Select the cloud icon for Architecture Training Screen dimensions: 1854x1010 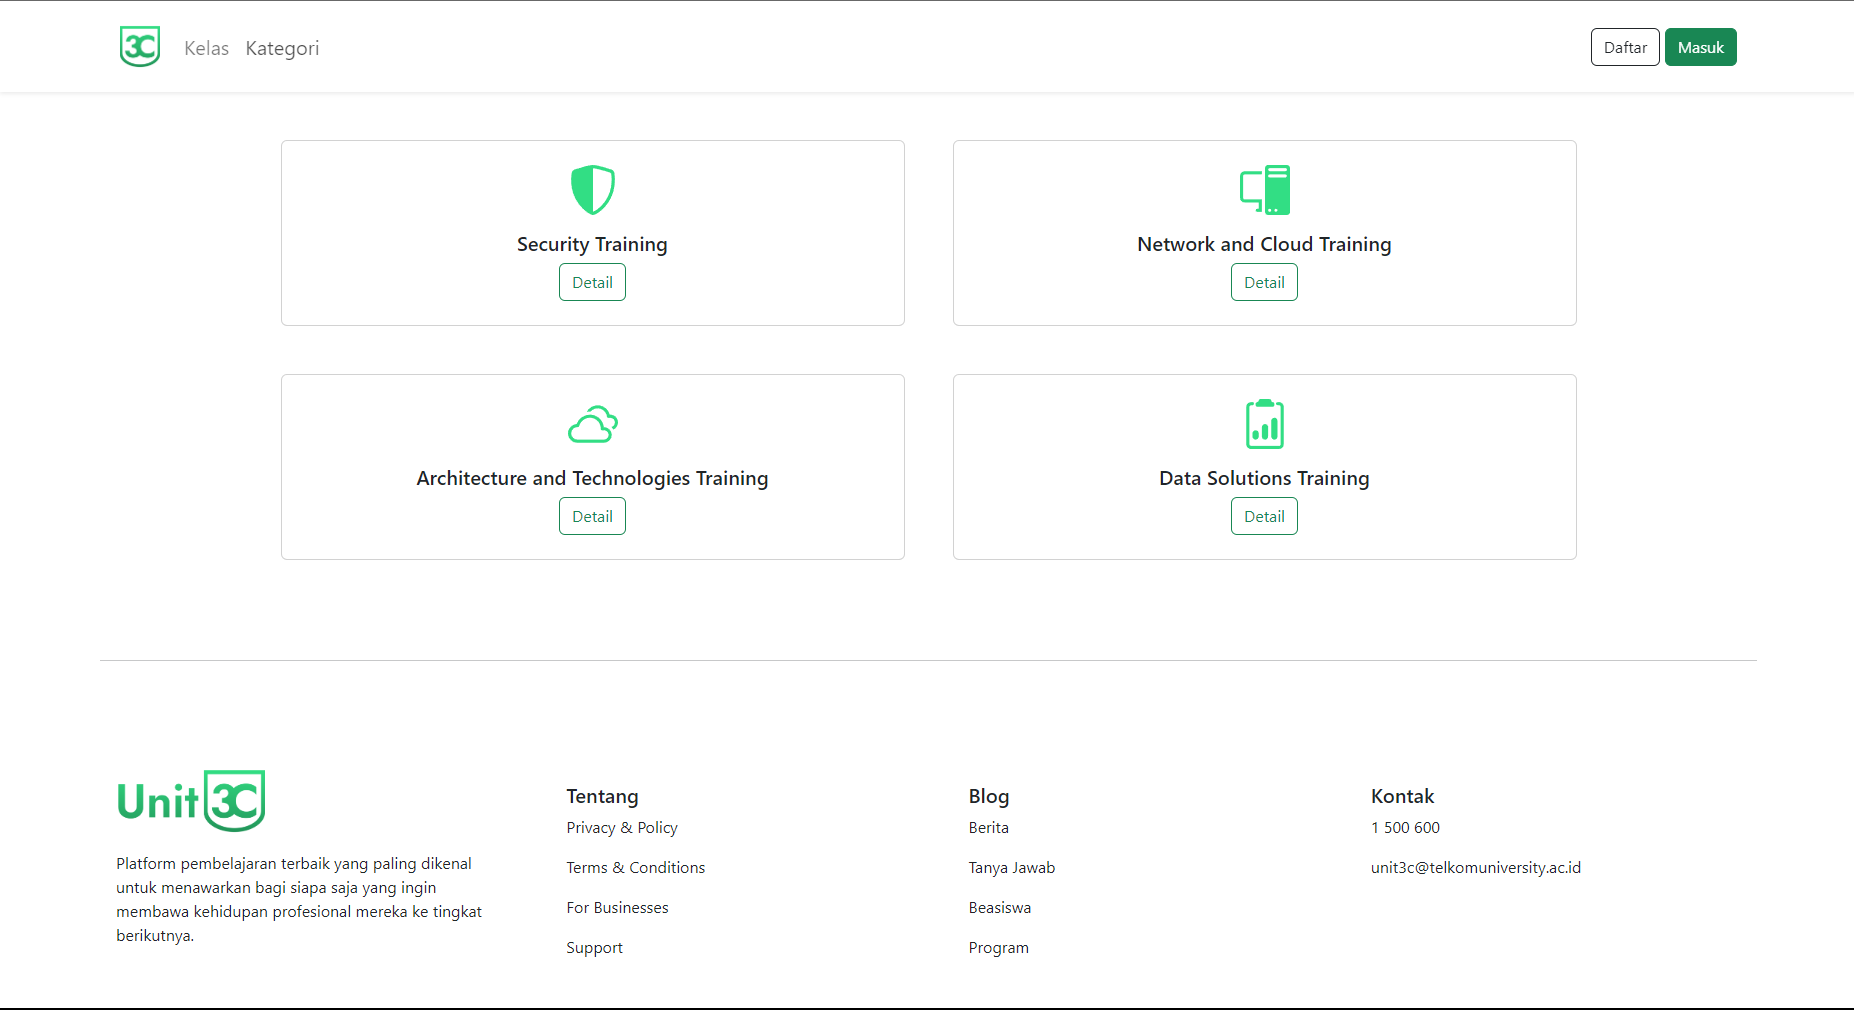[592, 424]
